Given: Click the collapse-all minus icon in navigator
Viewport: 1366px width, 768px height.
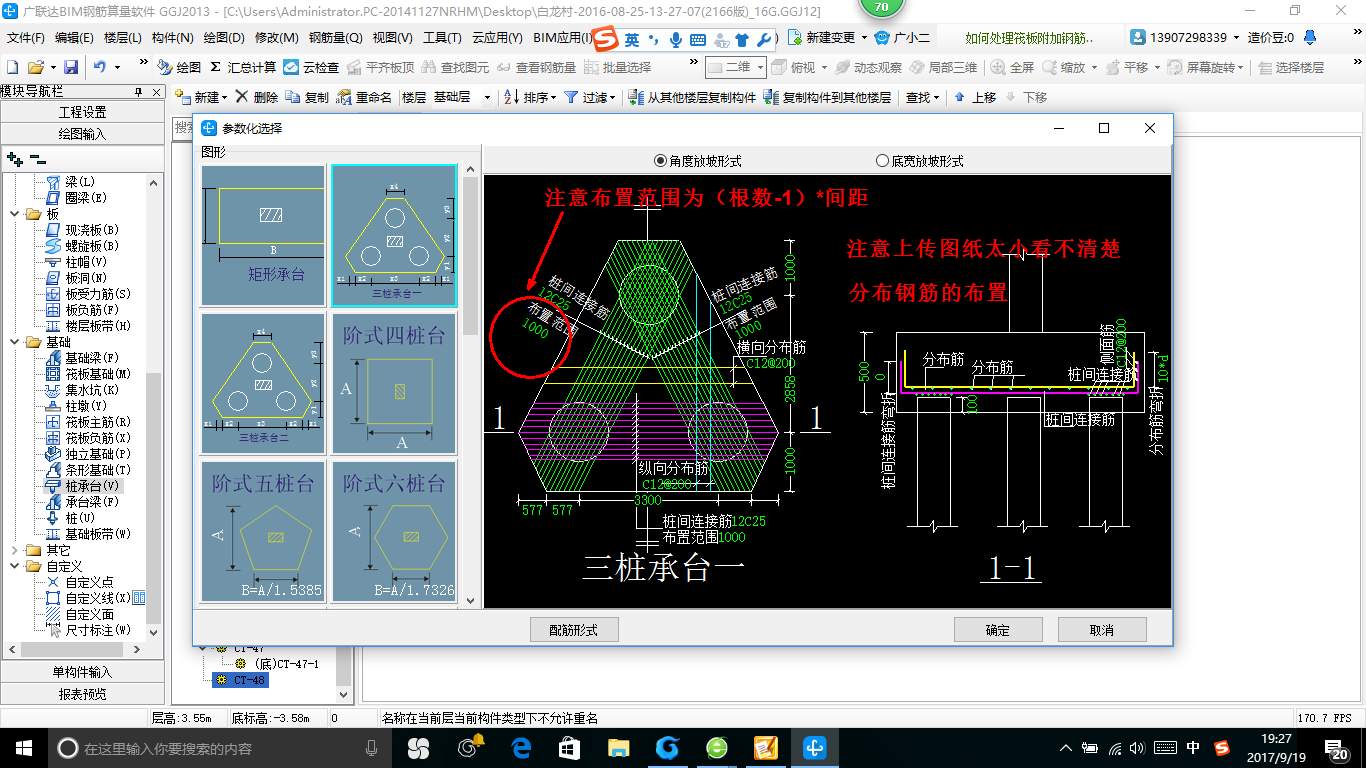Looking at the screenshot, I should [38, 159].
